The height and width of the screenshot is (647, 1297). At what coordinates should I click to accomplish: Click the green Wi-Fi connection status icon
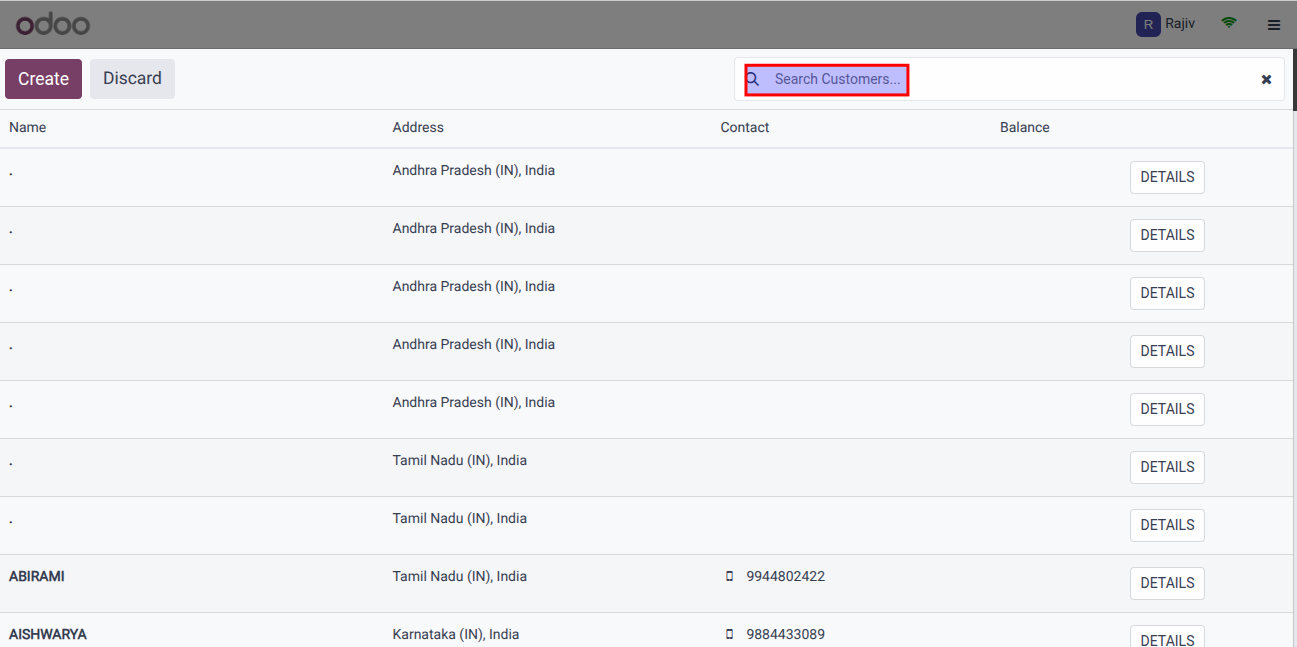pyautogui.click(x=1229, y=23)
